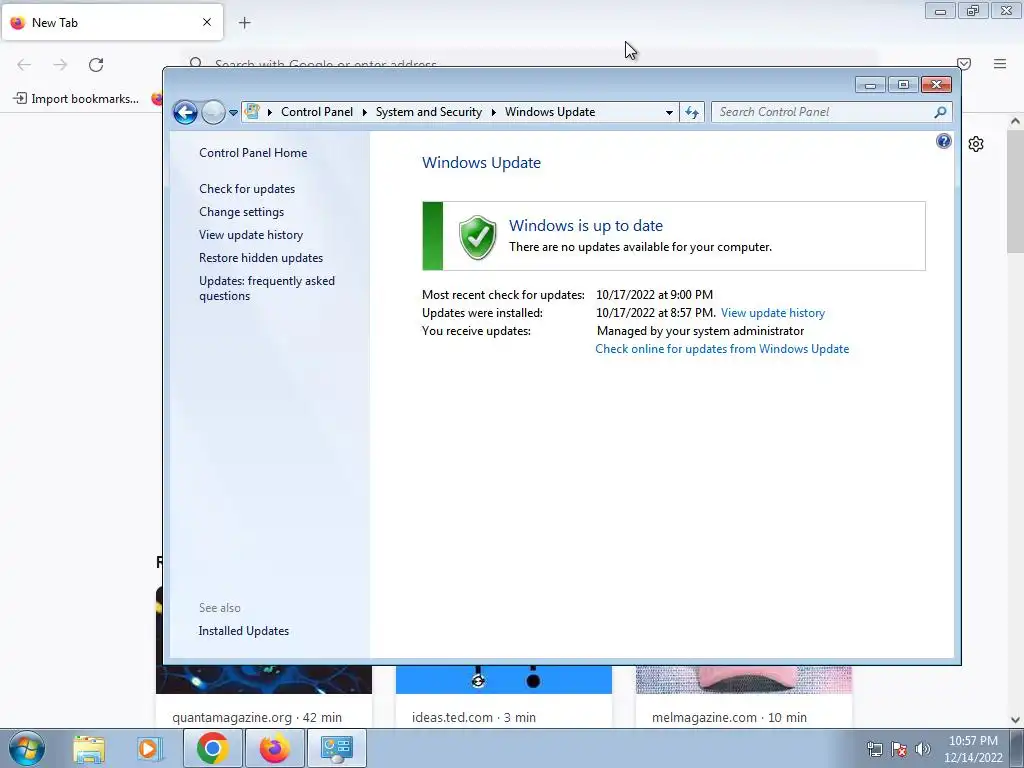The width and height of the screenshot is (1024, 768).
Task: Open the Windows Start menu
Action: pyautogui.click(x=26, y=748)
